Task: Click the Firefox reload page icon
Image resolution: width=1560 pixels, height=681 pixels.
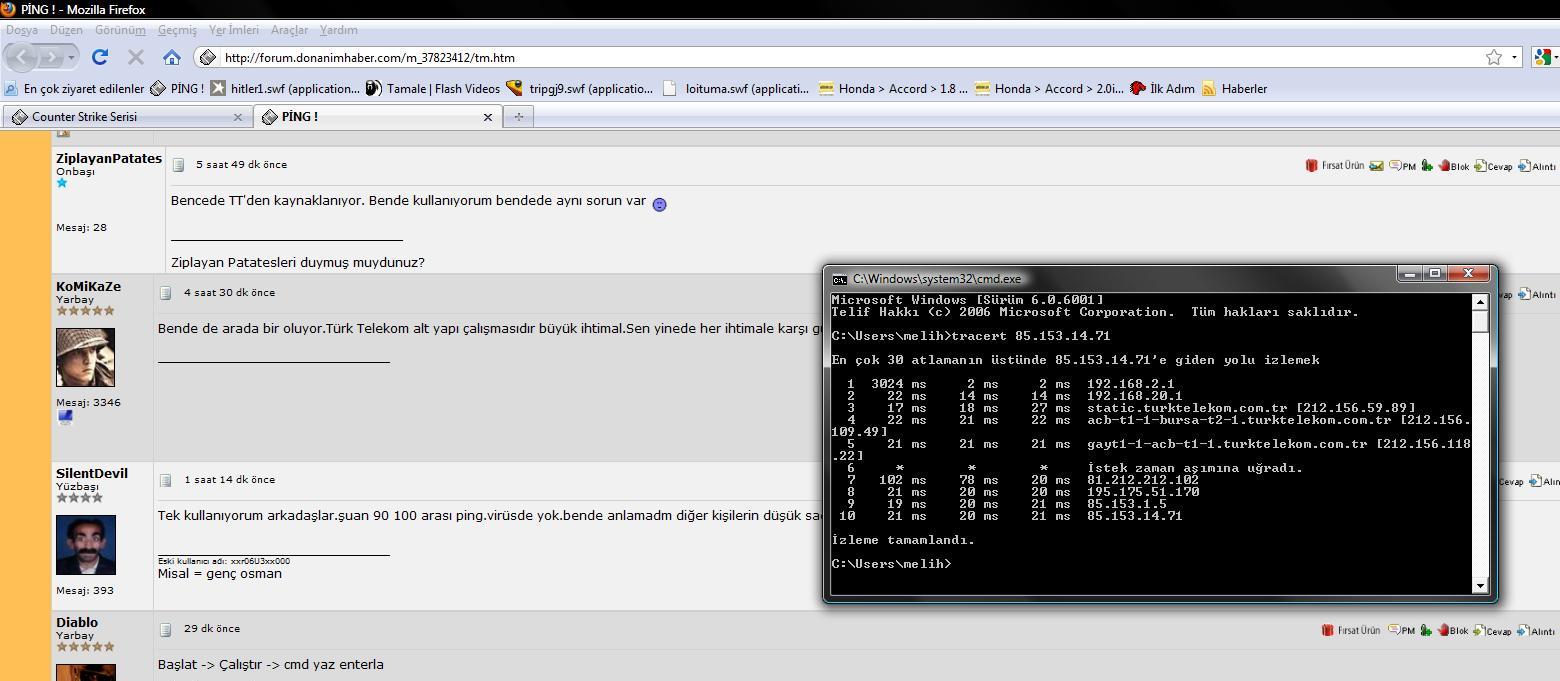Action: pyautogui.click(x=100, y=57)
